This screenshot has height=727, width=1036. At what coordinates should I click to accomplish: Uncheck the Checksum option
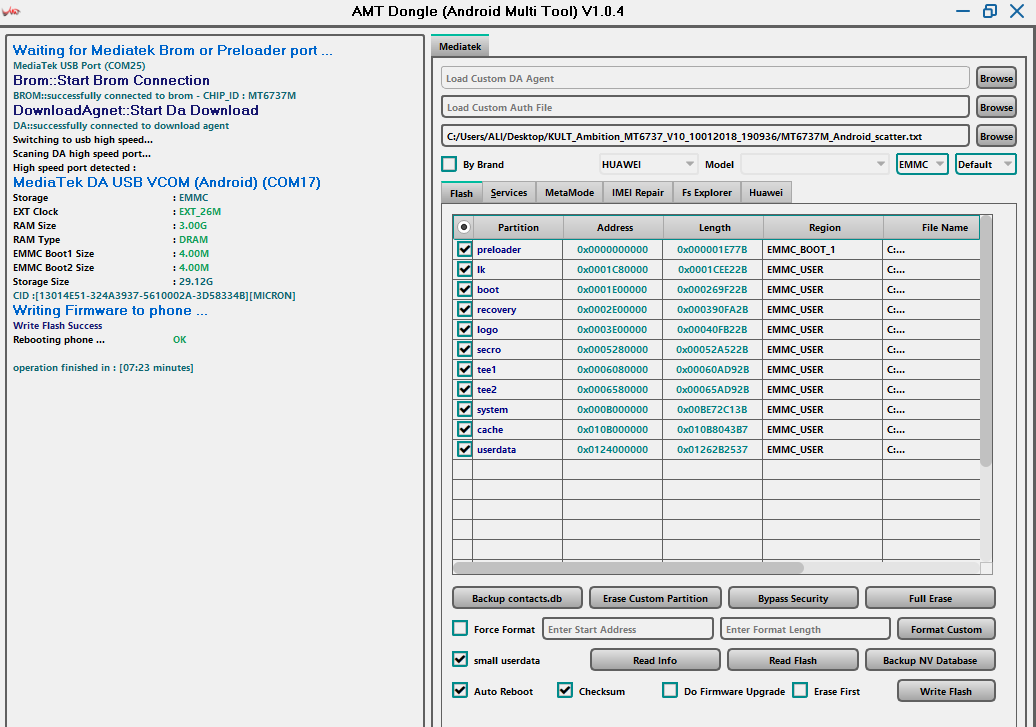point(565,690)
